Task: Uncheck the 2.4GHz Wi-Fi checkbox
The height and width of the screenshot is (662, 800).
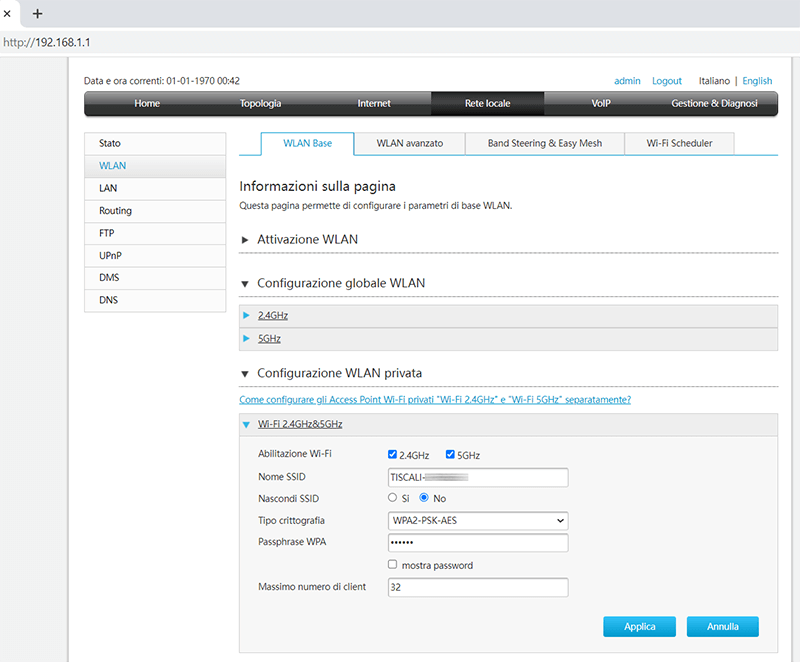Action: [x=393, y=455]
